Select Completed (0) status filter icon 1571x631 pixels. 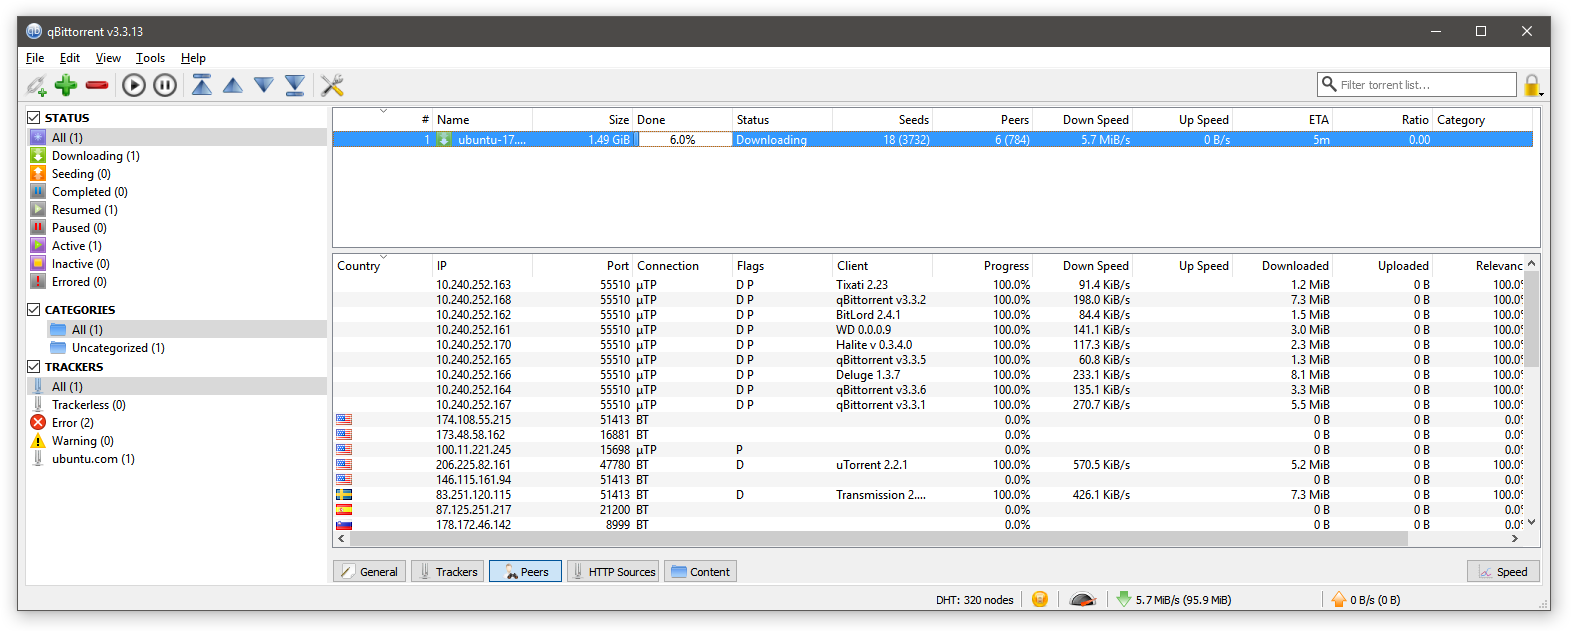coord(38,191)
